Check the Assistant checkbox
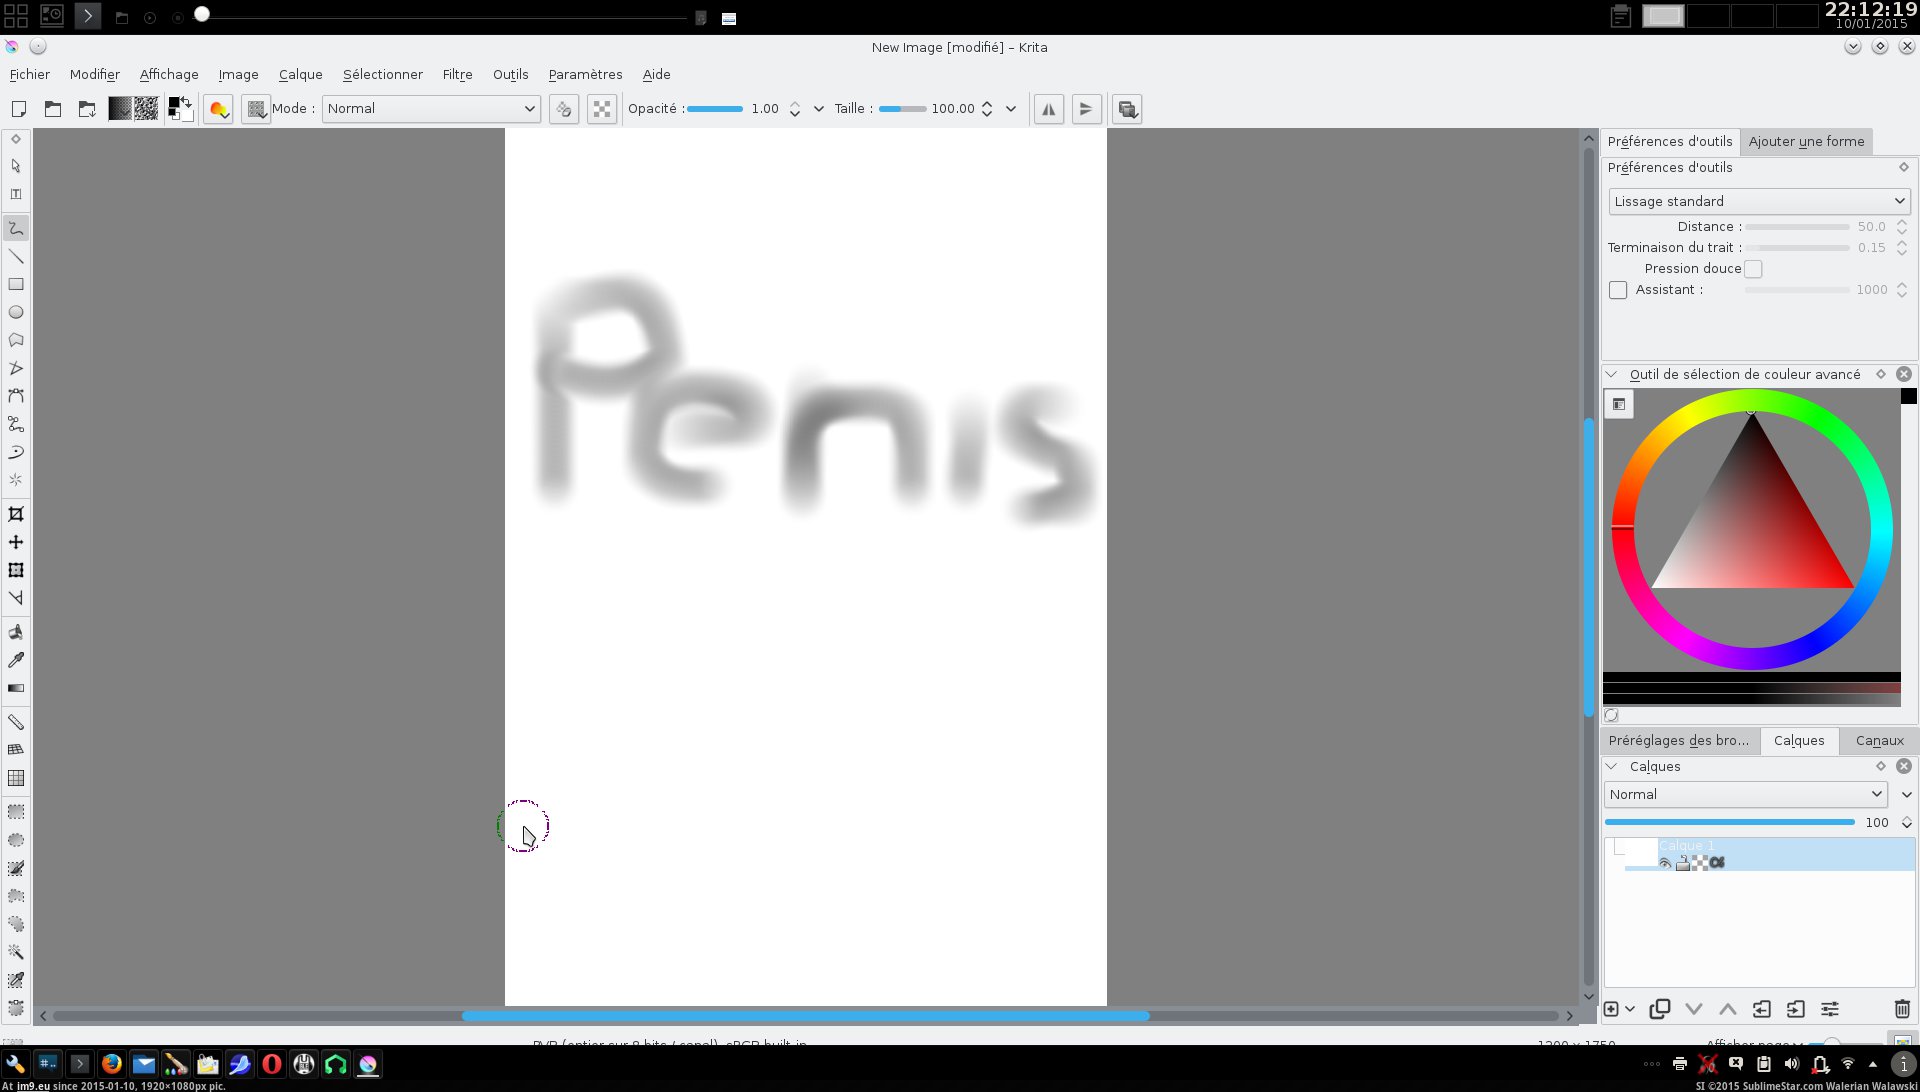This screenshot has height=1092, width=1920. point(1618,290)
